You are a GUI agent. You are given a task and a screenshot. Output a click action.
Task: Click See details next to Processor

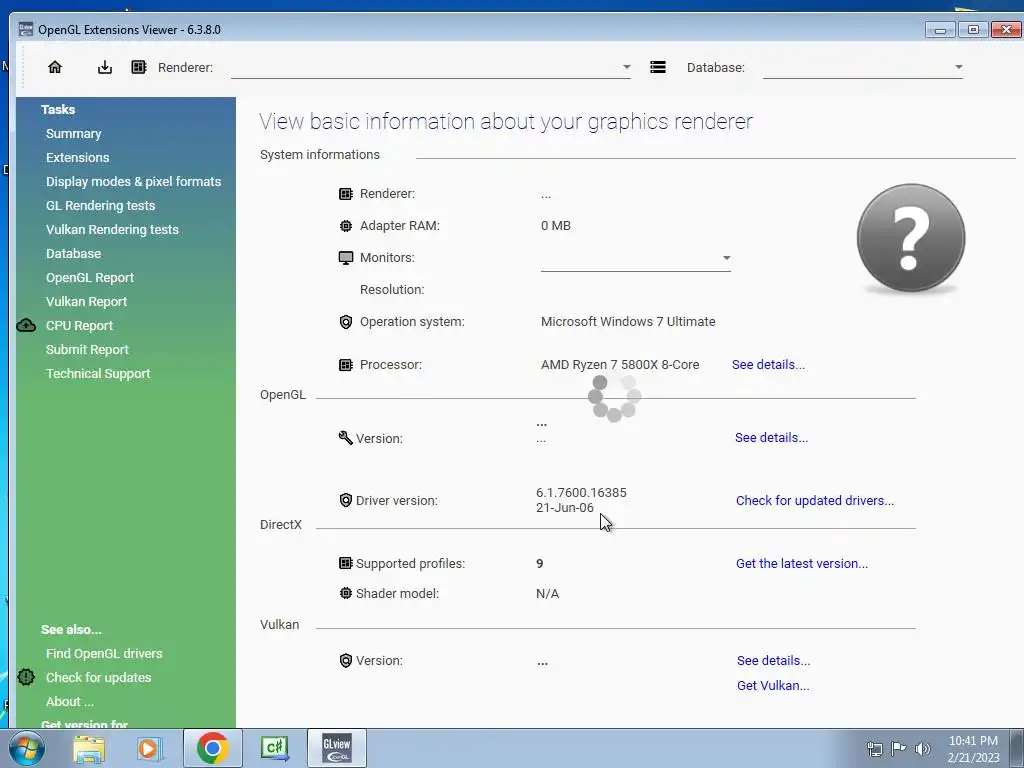(x=768, y=365)
